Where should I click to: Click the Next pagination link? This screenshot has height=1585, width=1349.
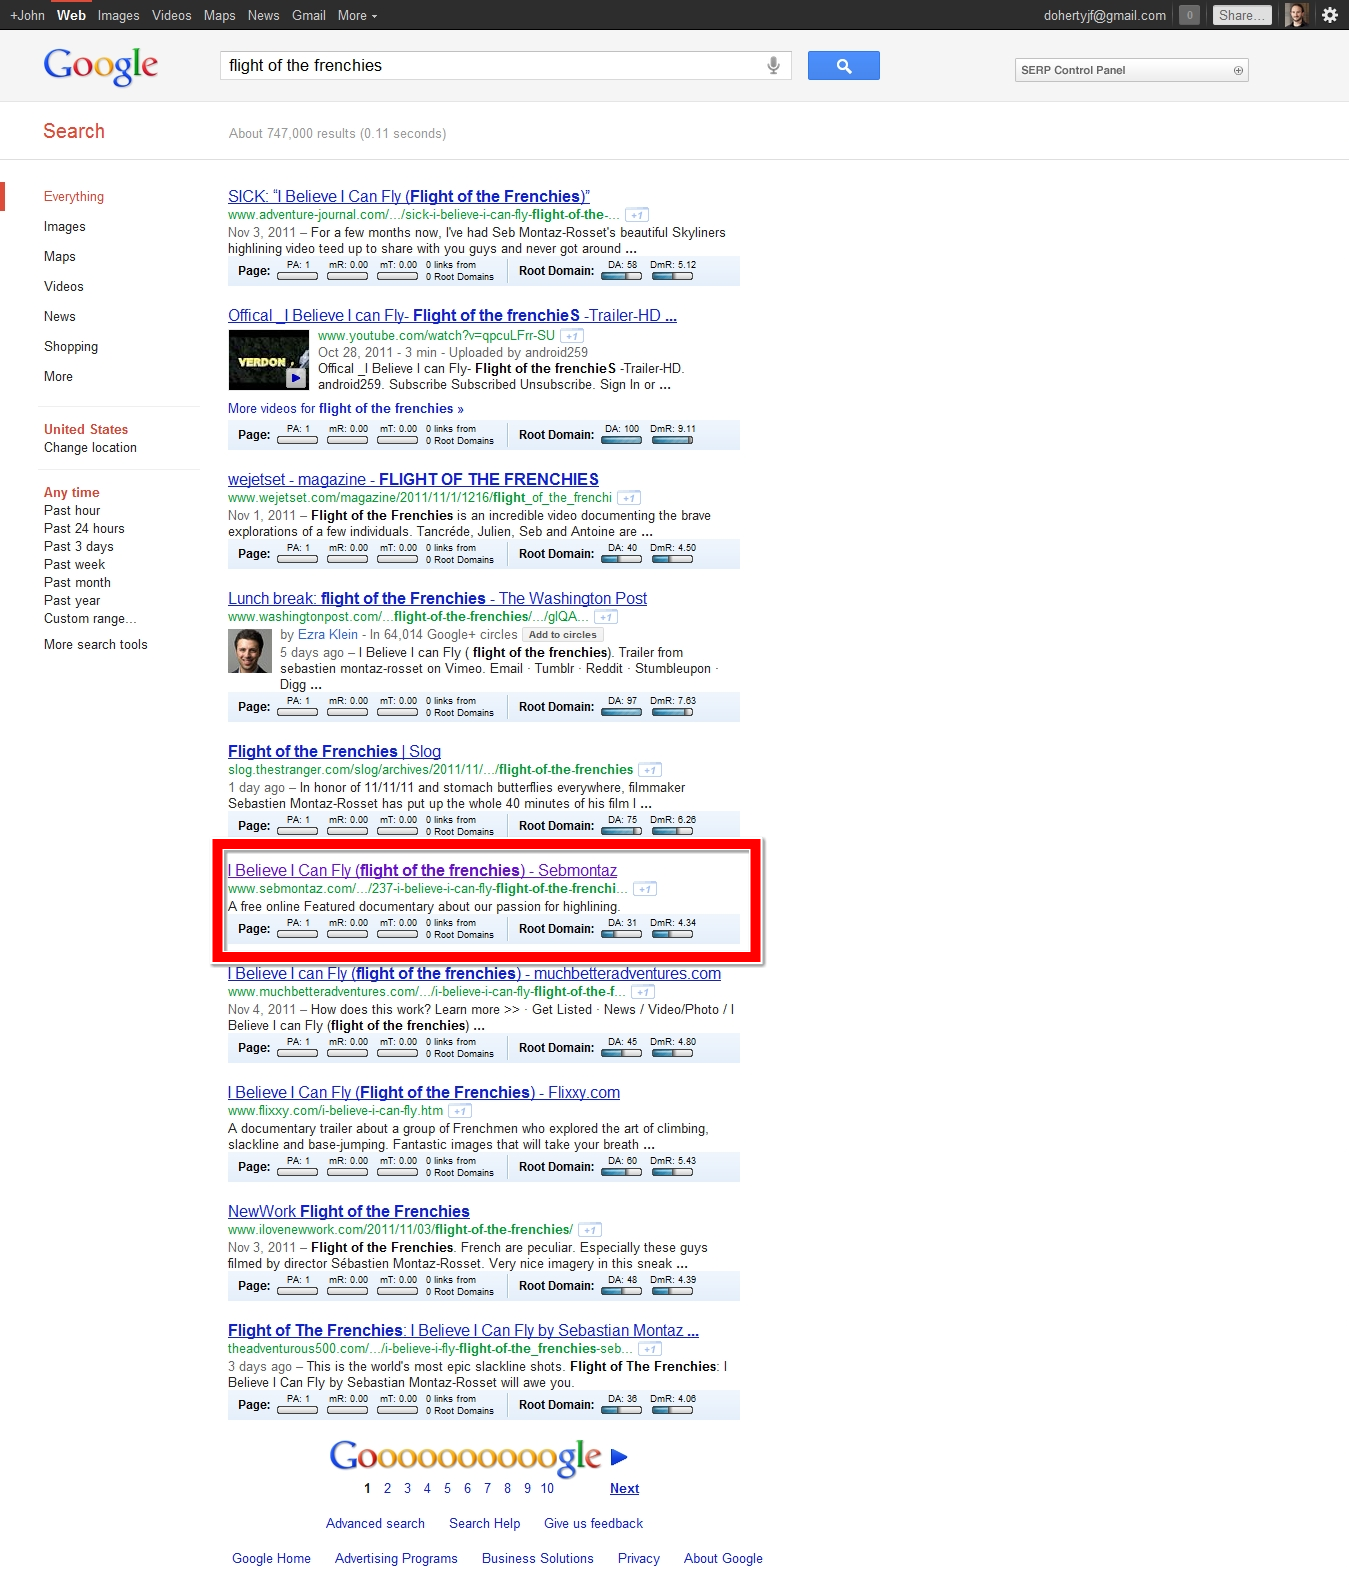pos(624,1489)
